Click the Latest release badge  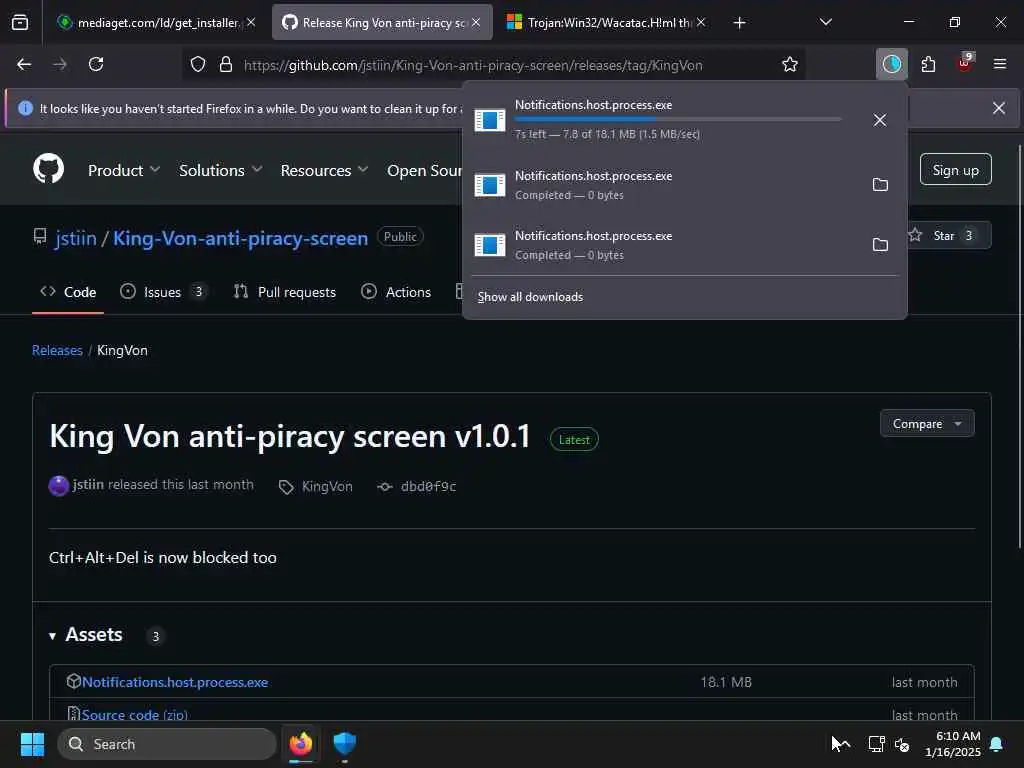click(x=574, y=440)
